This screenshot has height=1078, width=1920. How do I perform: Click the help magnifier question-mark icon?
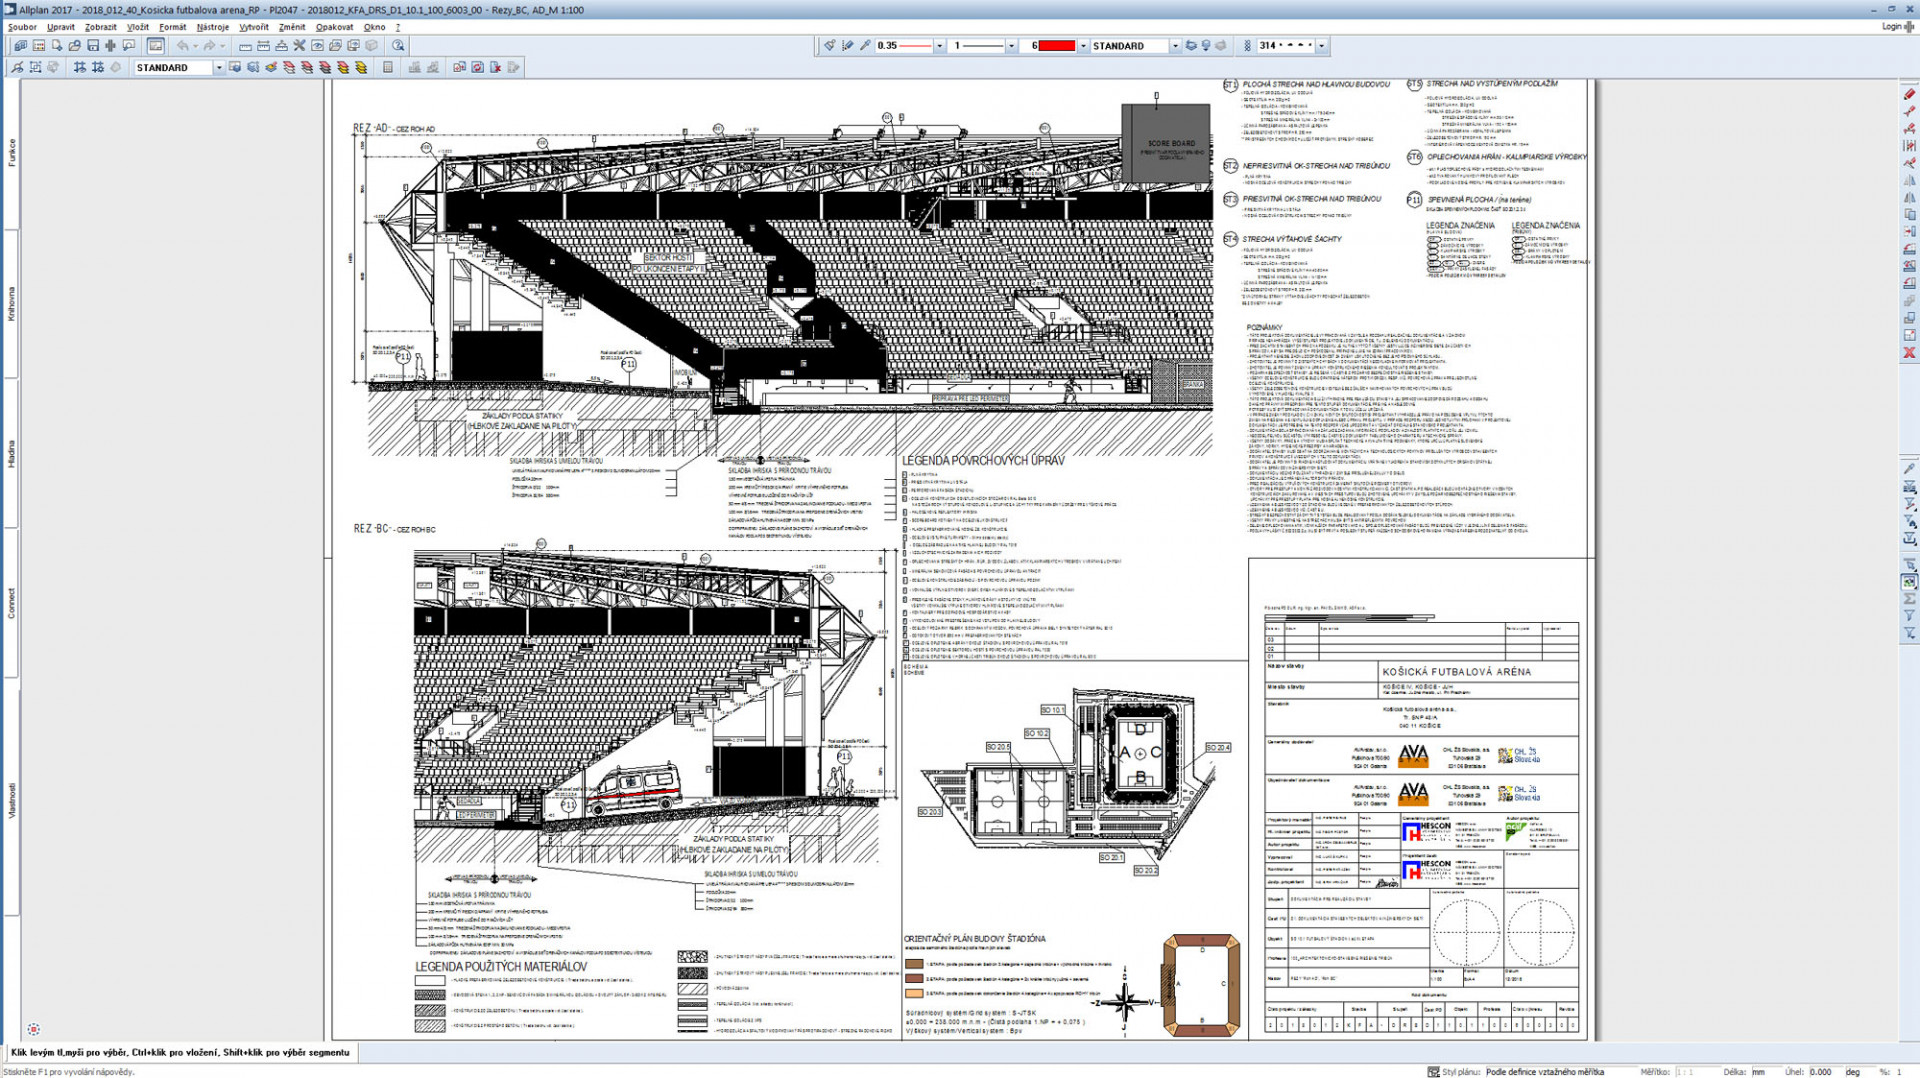tap(398, 46)
